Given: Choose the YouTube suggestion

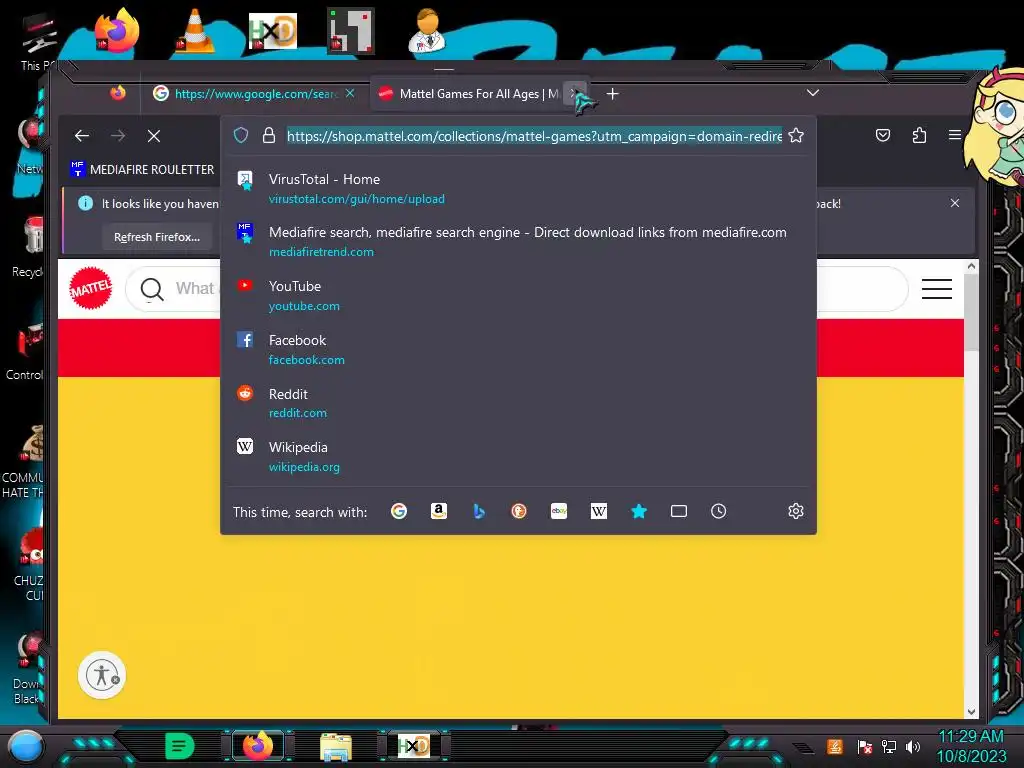Looking at the screenshot, I should [x=519, y=295].
